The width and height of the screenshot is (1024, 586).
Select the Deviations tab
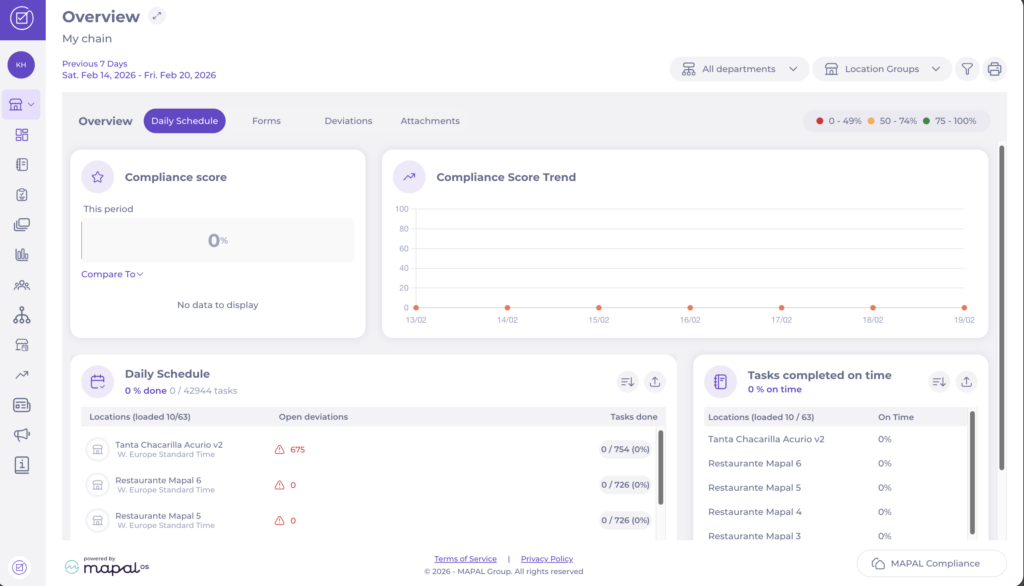coord(348,121)
